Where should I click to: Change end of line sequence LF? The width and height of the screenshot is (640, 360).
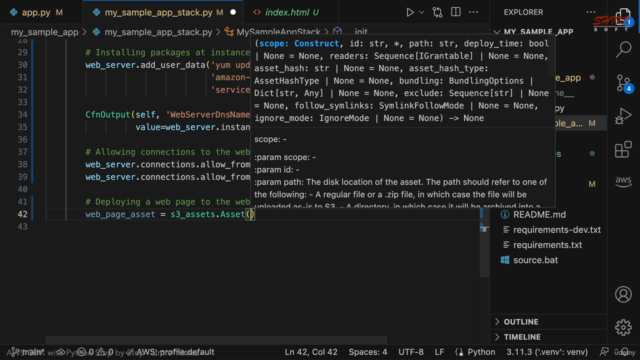439,352
